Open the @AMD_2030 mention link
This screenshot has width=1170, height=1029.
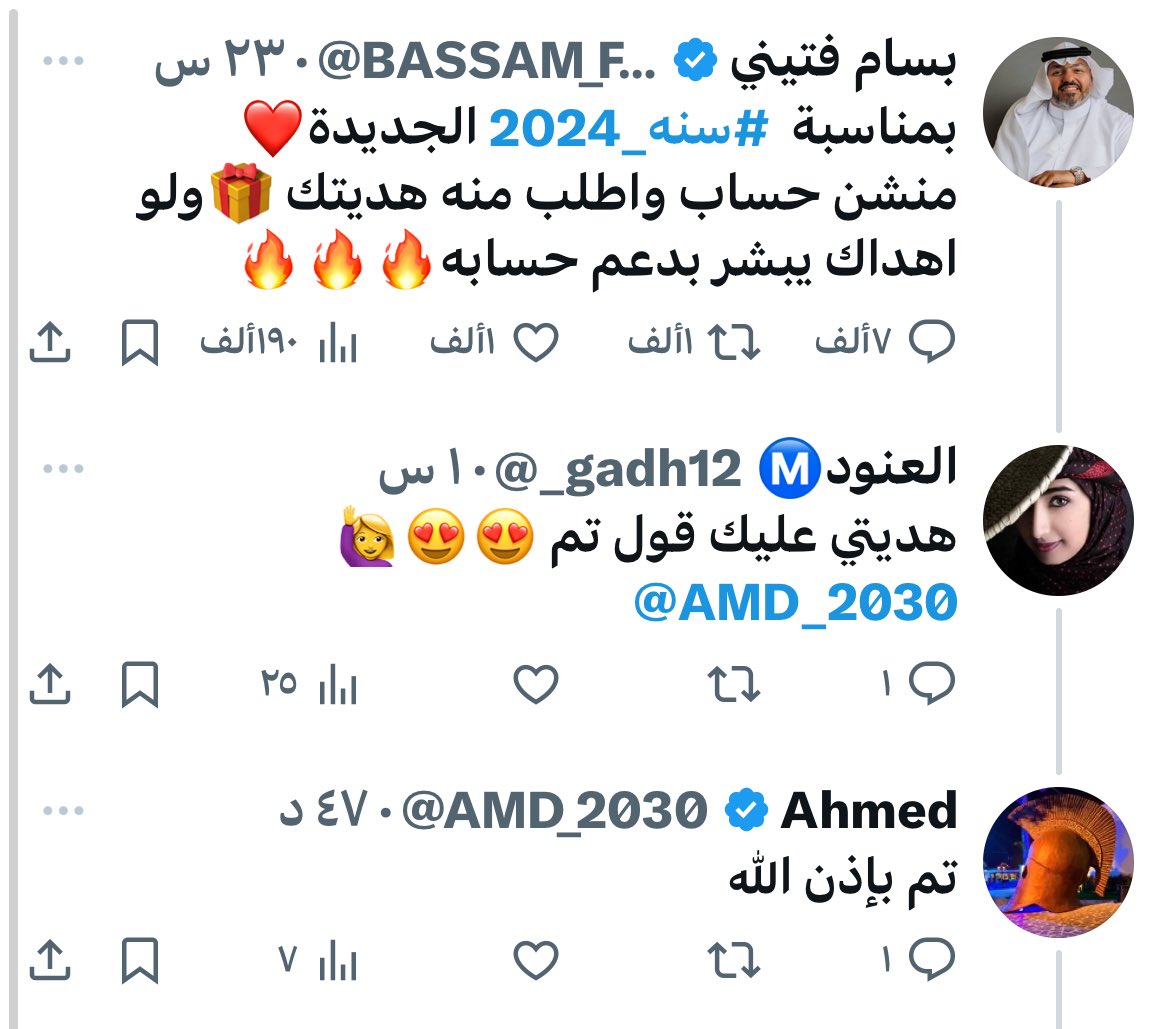795,603
